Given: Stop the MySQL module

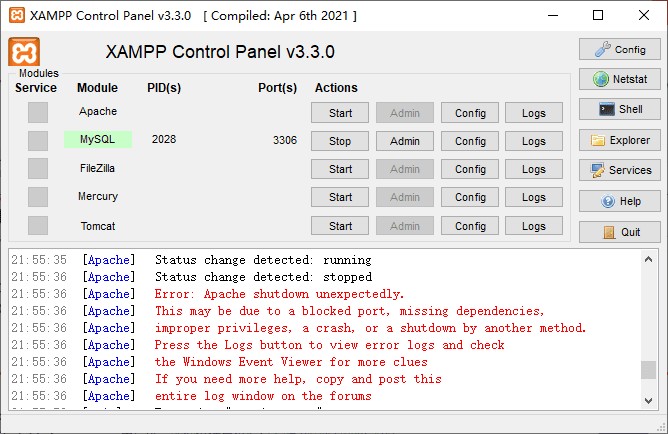Looking at the screenshot, I should (340, 141).
